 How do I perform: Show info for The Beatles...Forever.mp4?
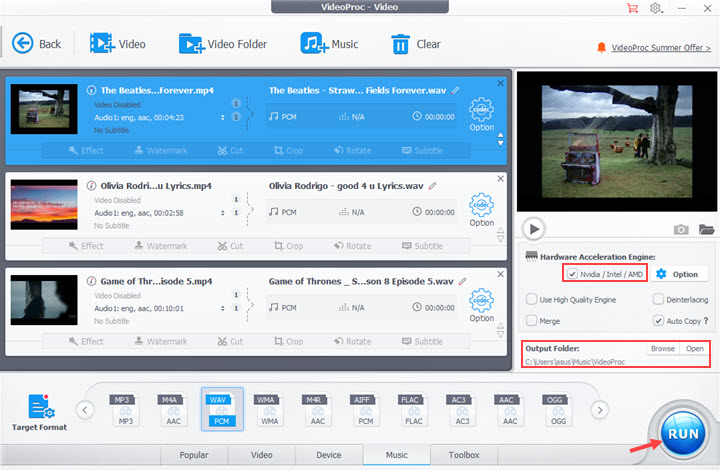(x=91, y=90)
